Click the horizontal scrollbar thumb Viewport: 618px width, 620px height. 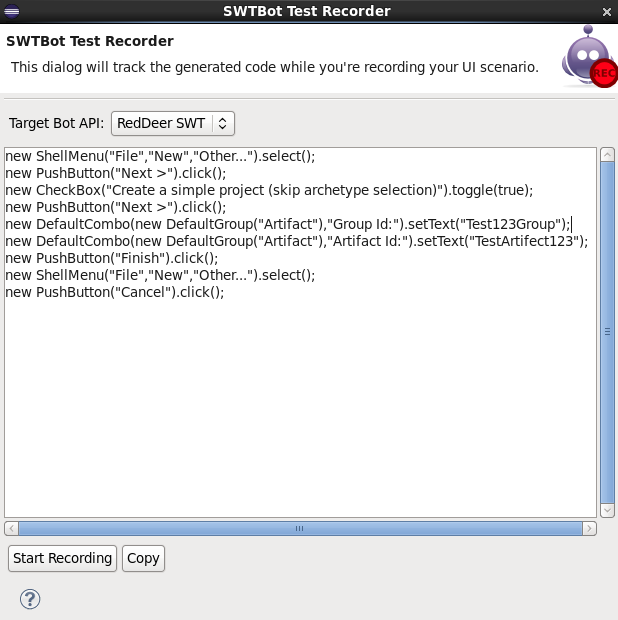[x=300, y=528]
